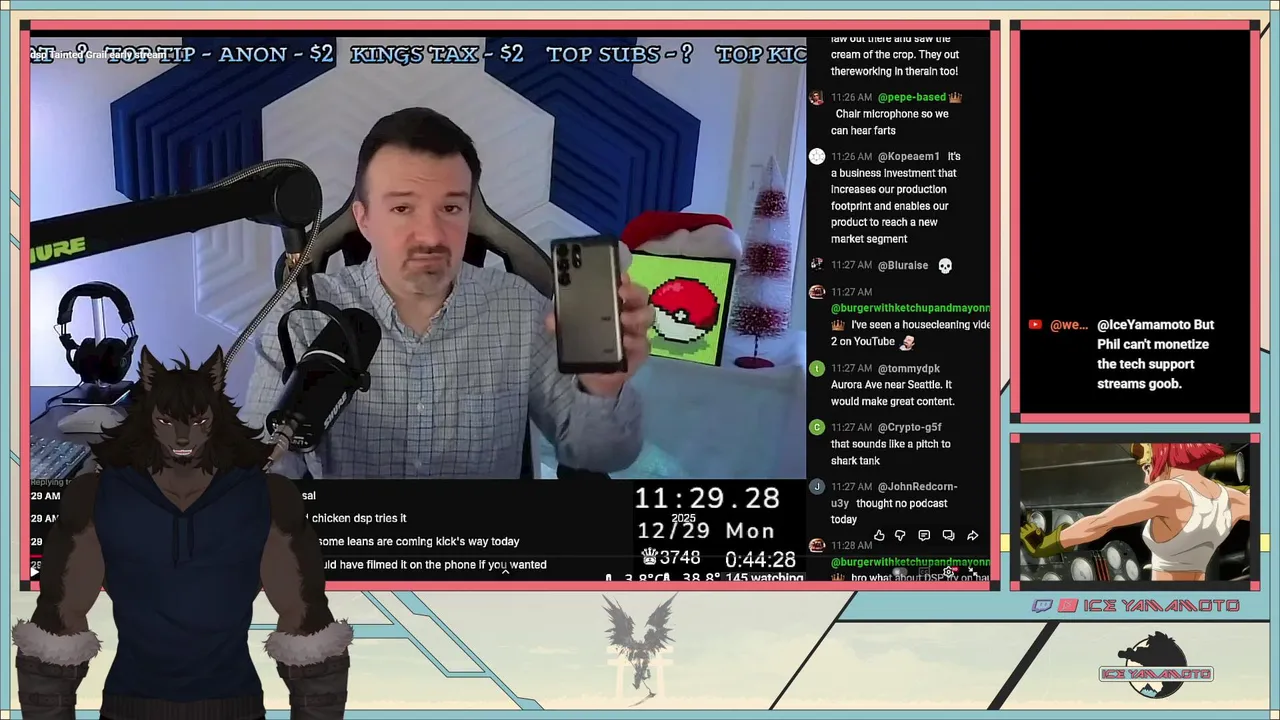Click 'that sounds like a pitch to shark tank' message
1280x720 pixels.
click(x=891, y=452)
